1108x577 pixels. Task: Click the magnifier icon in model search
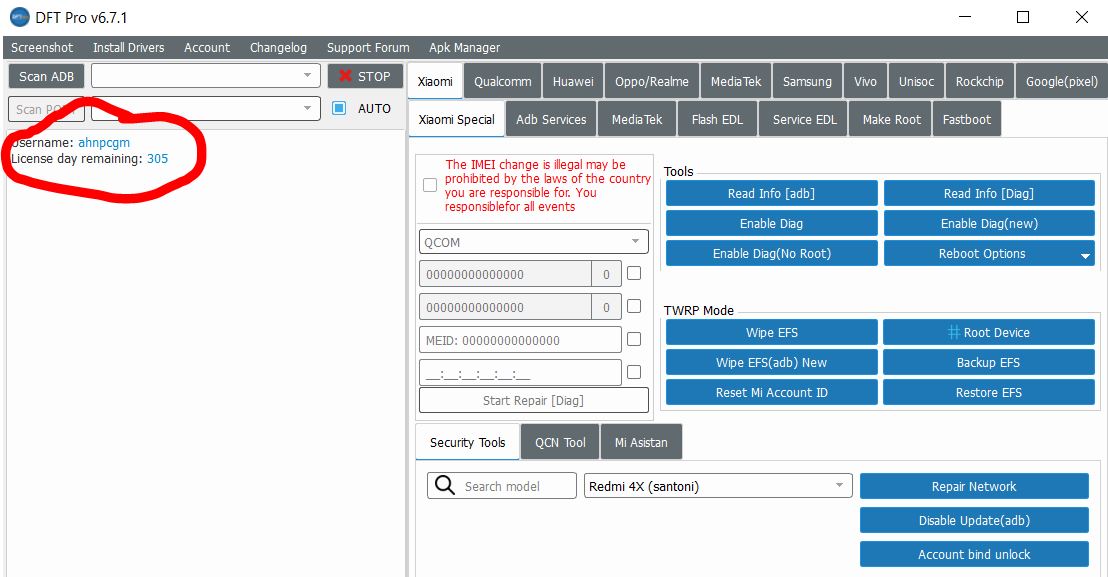point(444,486)
